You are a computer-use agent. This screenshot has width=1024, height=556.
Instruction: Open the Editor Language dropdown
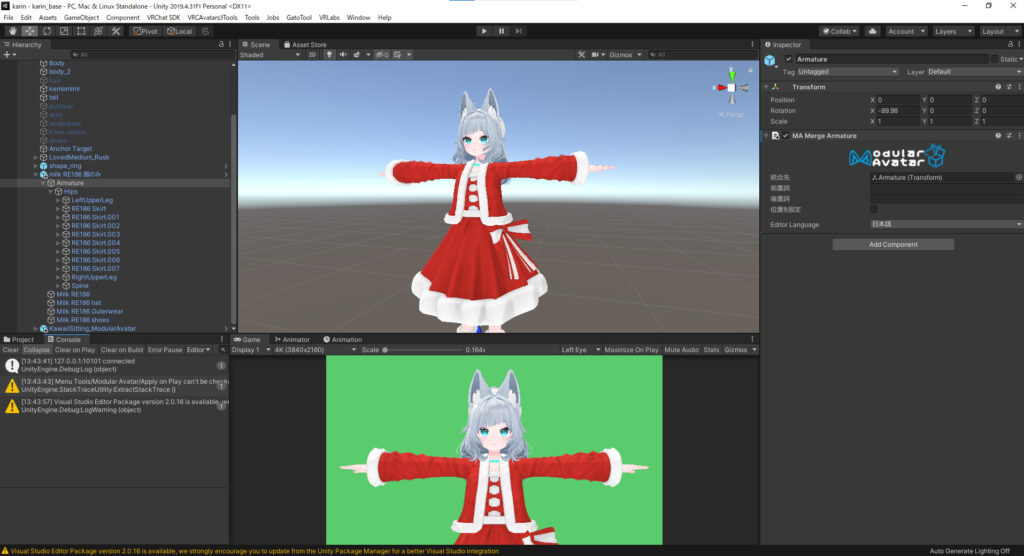pos(947,224)
